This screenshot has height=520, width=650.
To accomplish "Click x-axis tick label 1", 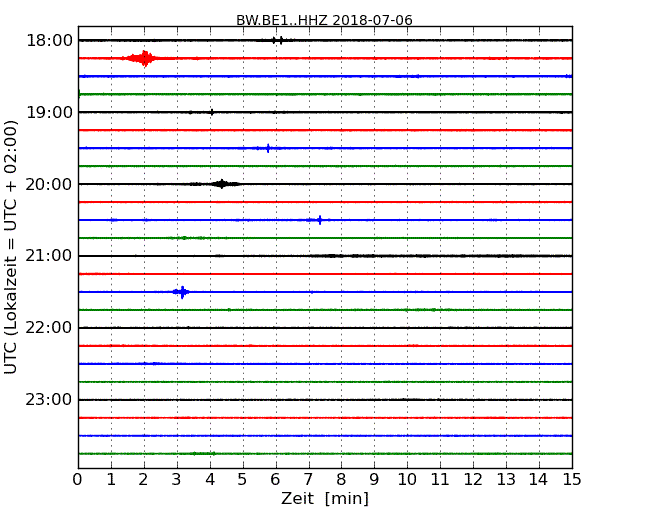I will pos(111,479).
